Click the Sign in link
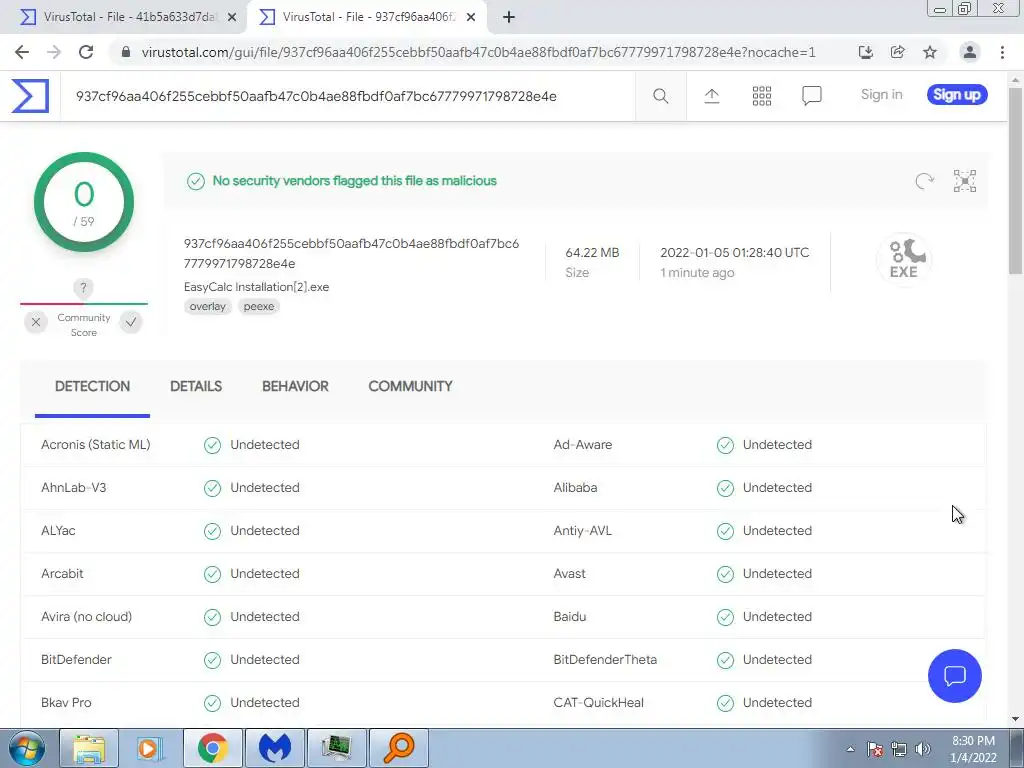This screenshot has height=768, width=1024. tap(881, 95)
